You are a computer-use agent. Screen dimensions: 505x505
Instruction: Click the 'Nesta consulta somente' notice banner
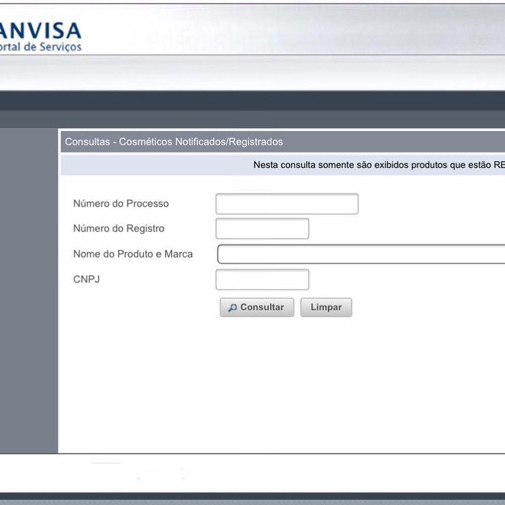[x=283, y=165]
